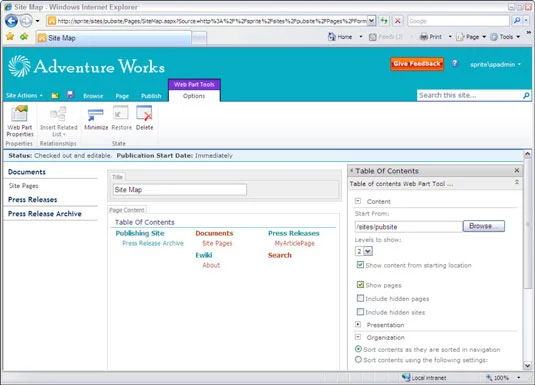Toggle Show content from starting location
Screen dimensions: 535x385
pos(360,265)
